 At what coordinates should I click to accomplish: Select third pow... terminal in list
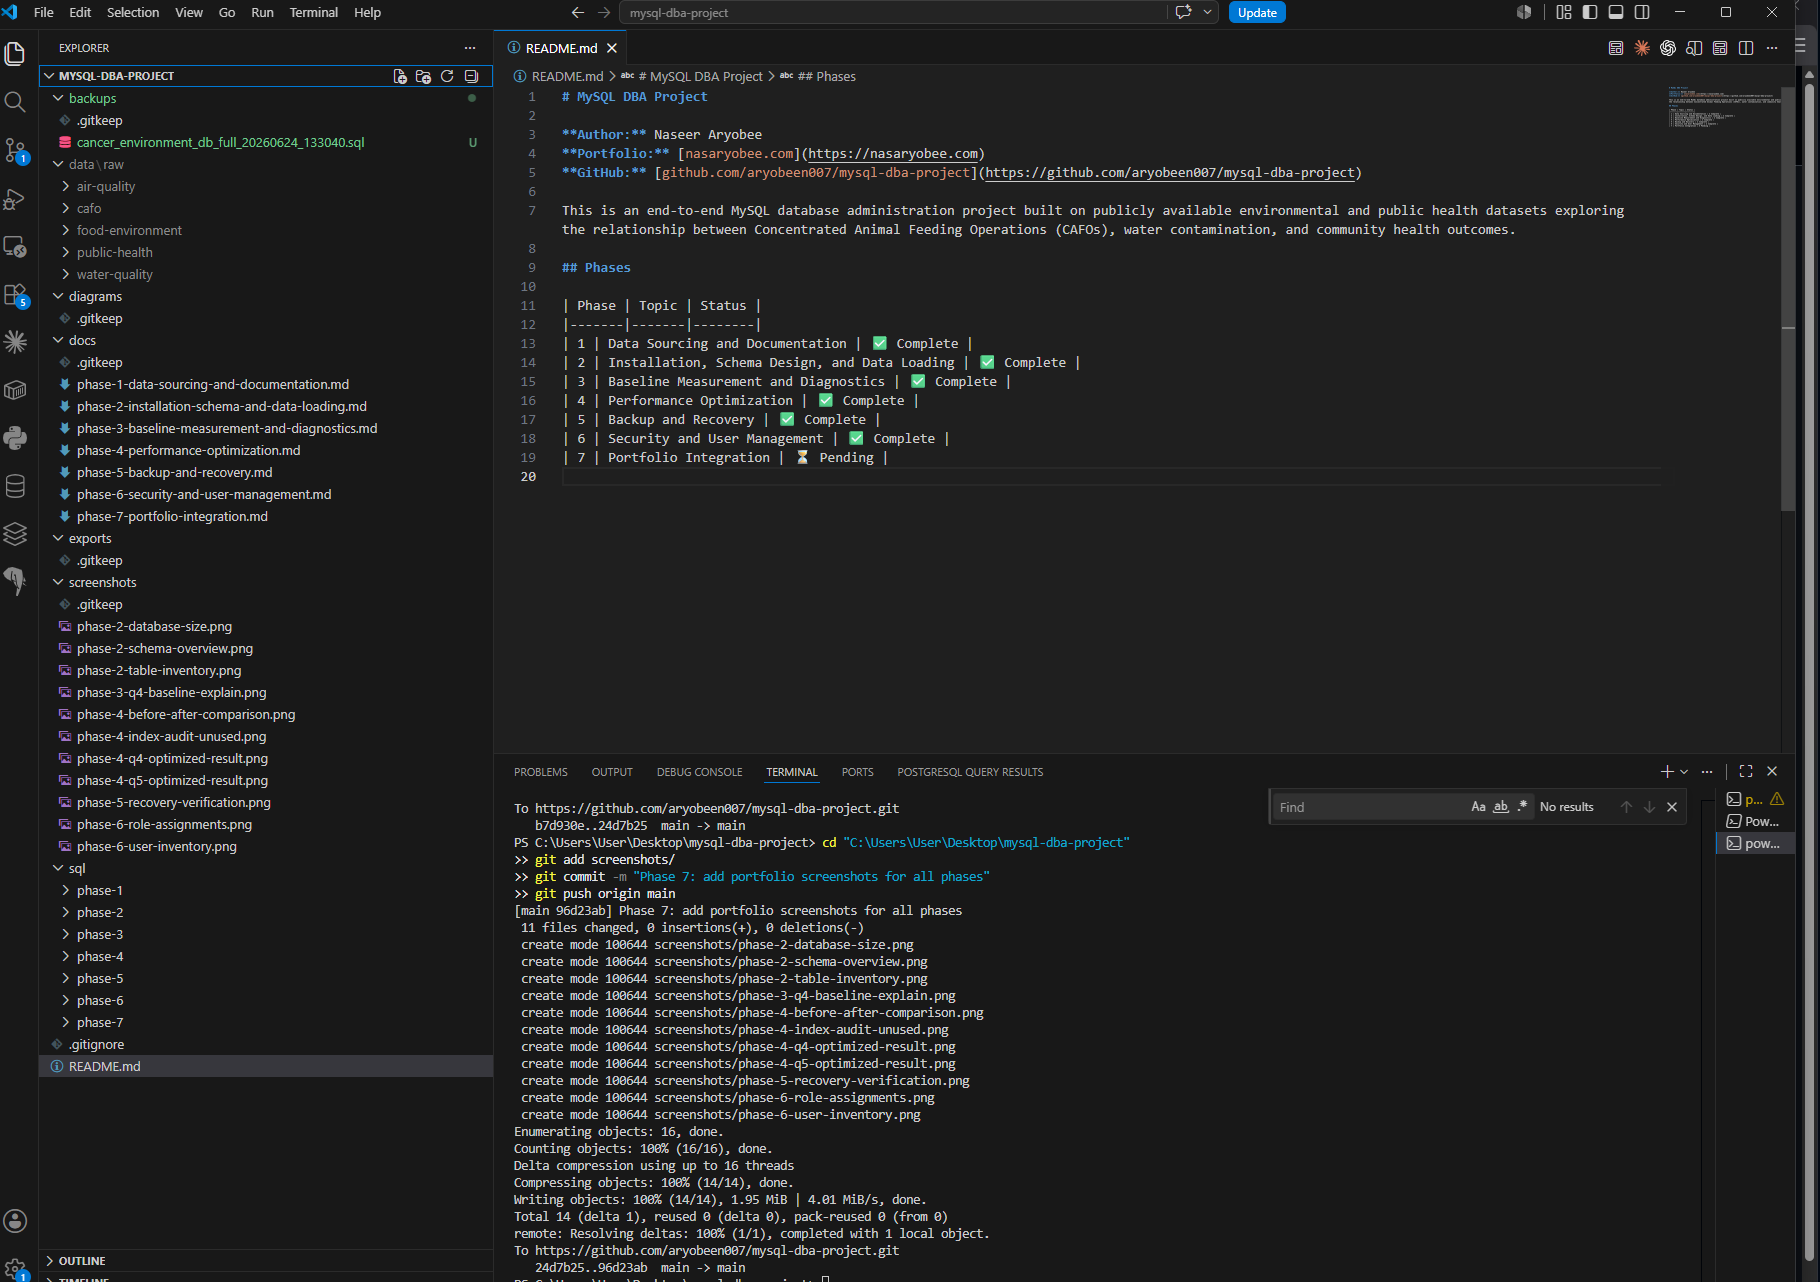pyautogui.click(x=1754, y=843)
